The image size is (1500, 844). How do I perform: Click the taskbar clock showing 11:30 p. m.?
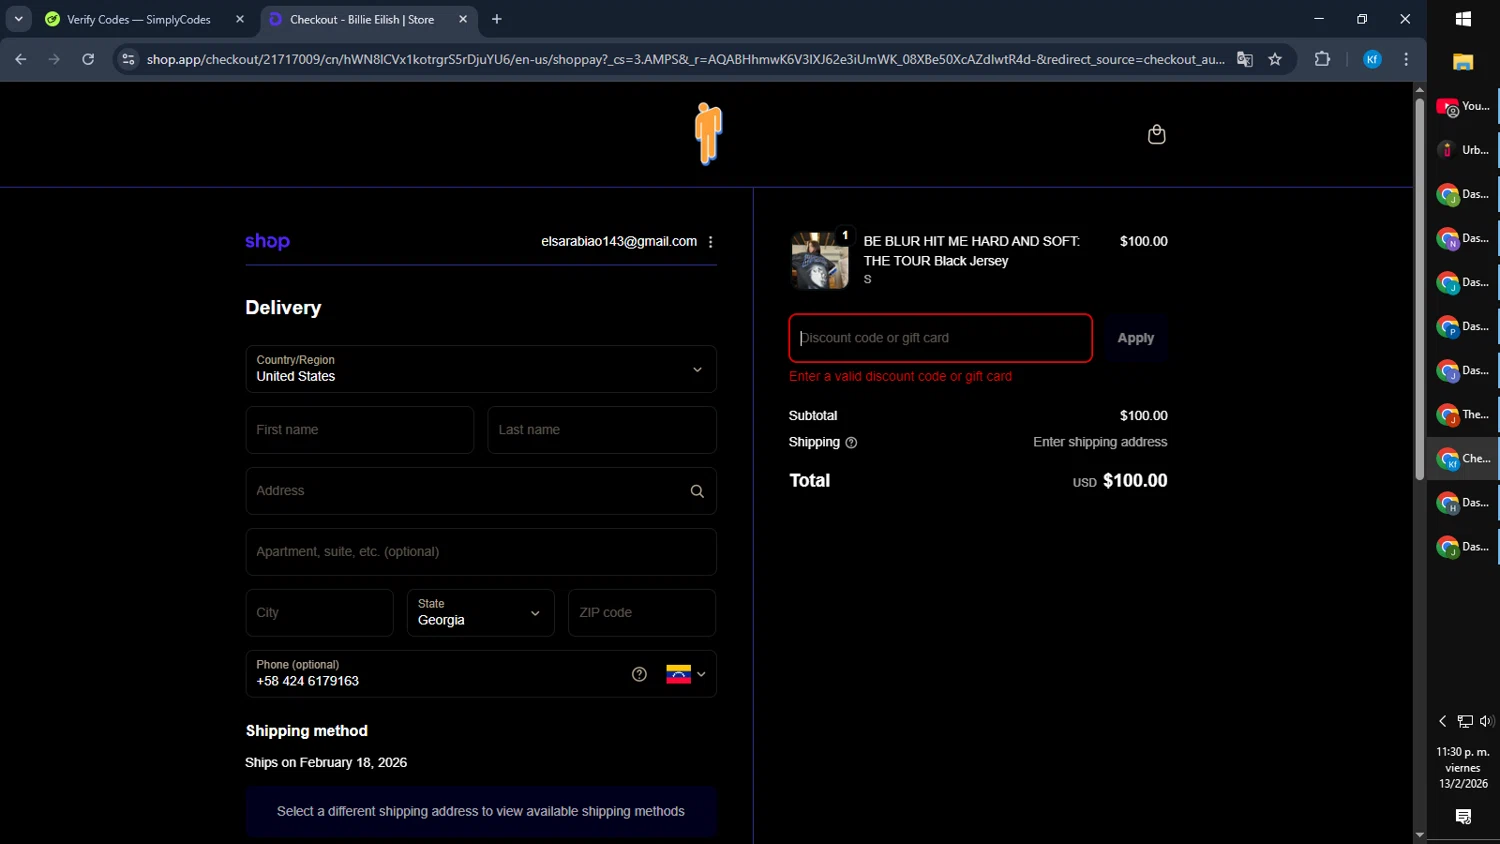(x=1463, y=768)
